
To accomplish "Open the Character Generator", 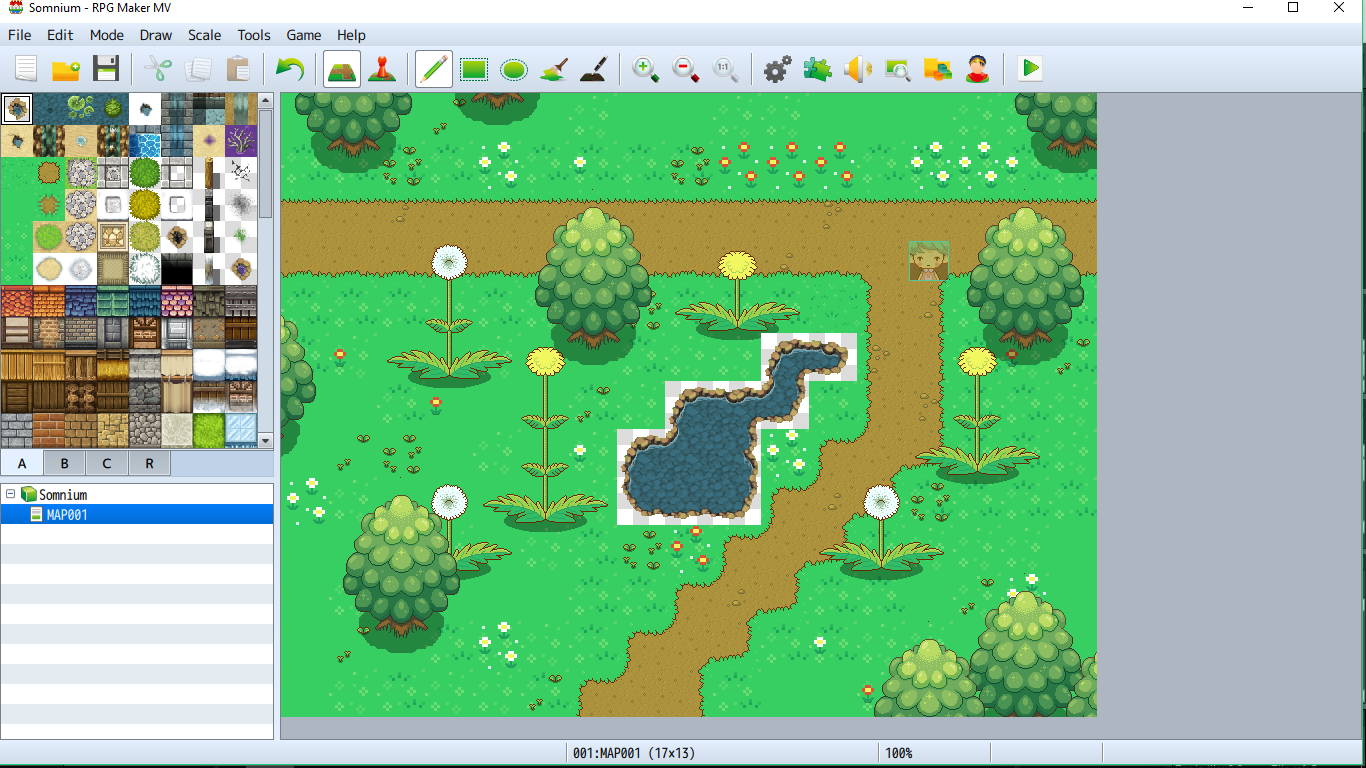I will point(978,69).
